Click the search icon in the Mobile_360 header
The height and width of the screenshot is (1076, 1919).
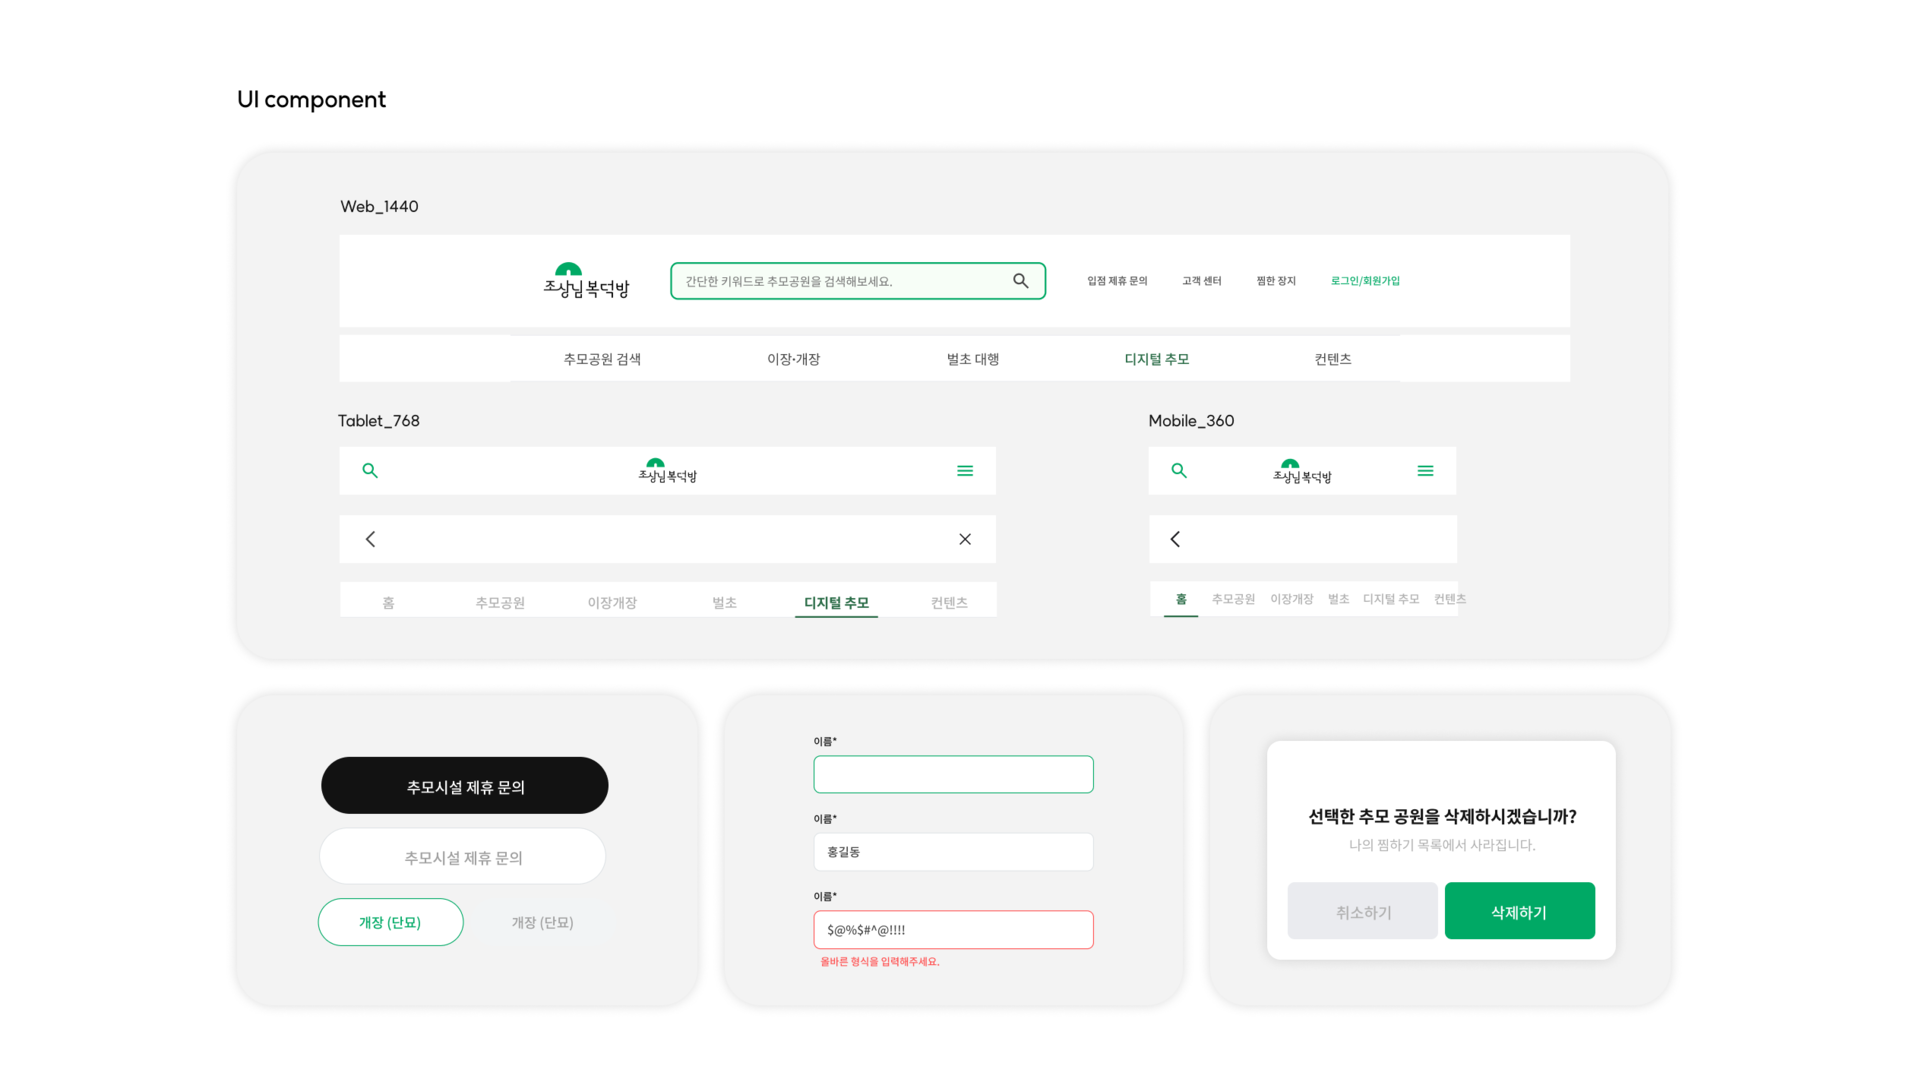click(x=1179, y=470)
